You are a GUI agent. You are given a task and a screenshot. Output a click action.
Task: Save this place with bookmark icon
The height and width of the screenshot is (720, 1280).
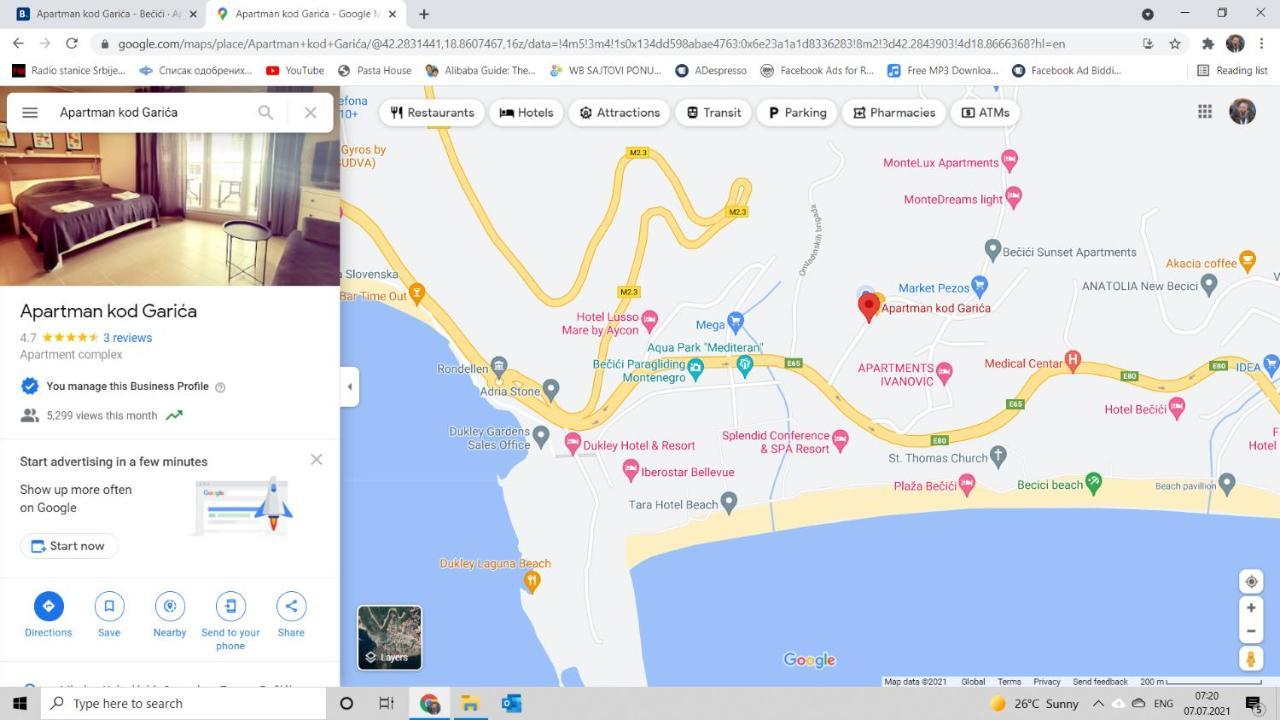109,606
